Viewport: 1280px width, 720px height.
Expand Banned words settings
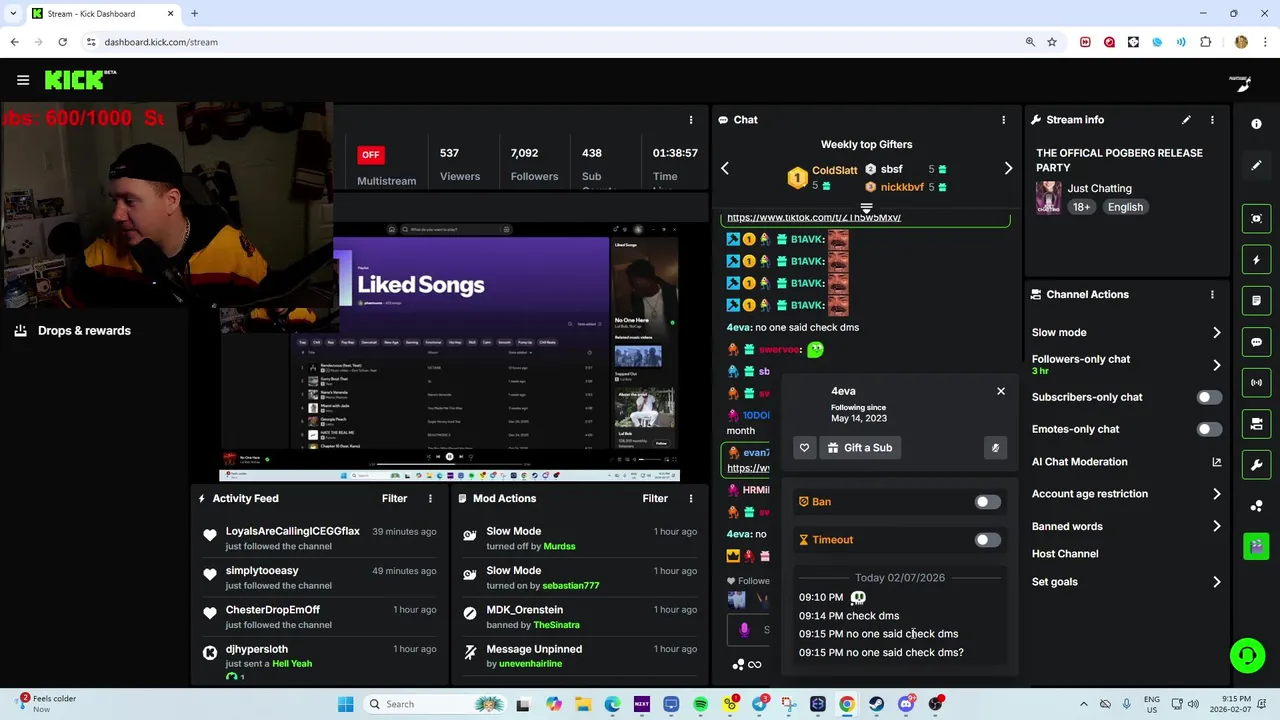[1216, 526]
